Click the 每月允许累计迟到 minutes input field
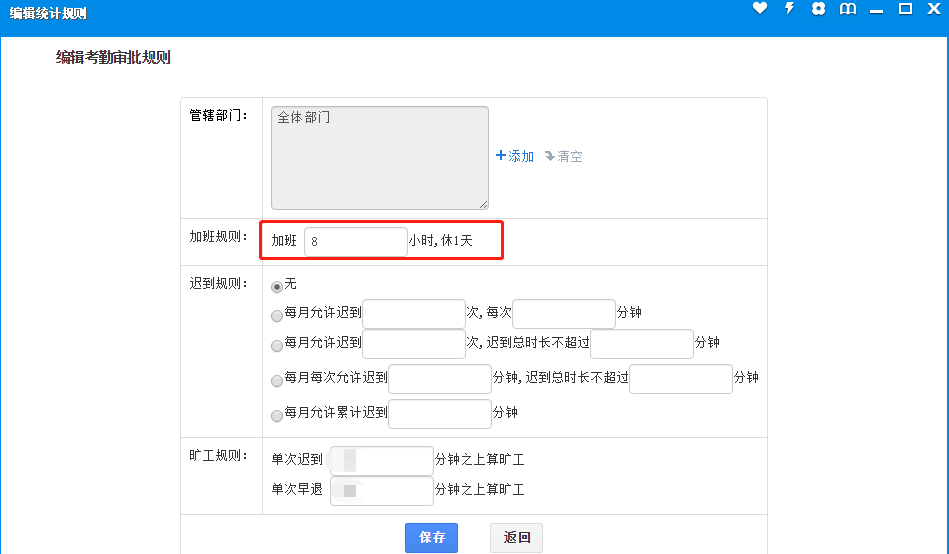The width and height of the screenshot is (949, 554). pyautogui.click(x=439, y=414)
